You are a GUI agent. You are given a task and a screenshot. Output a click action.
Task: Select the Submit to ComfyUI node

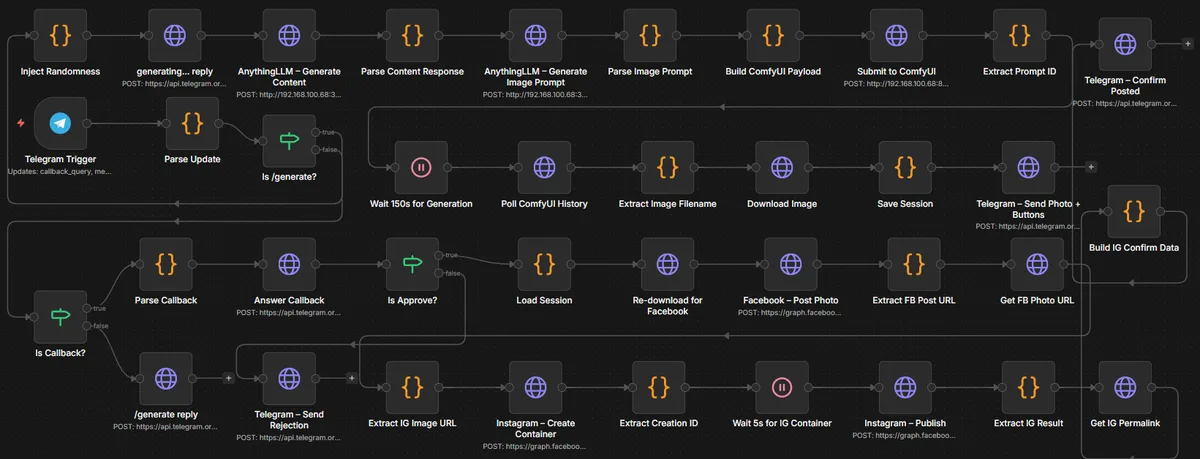coord(896,35)
